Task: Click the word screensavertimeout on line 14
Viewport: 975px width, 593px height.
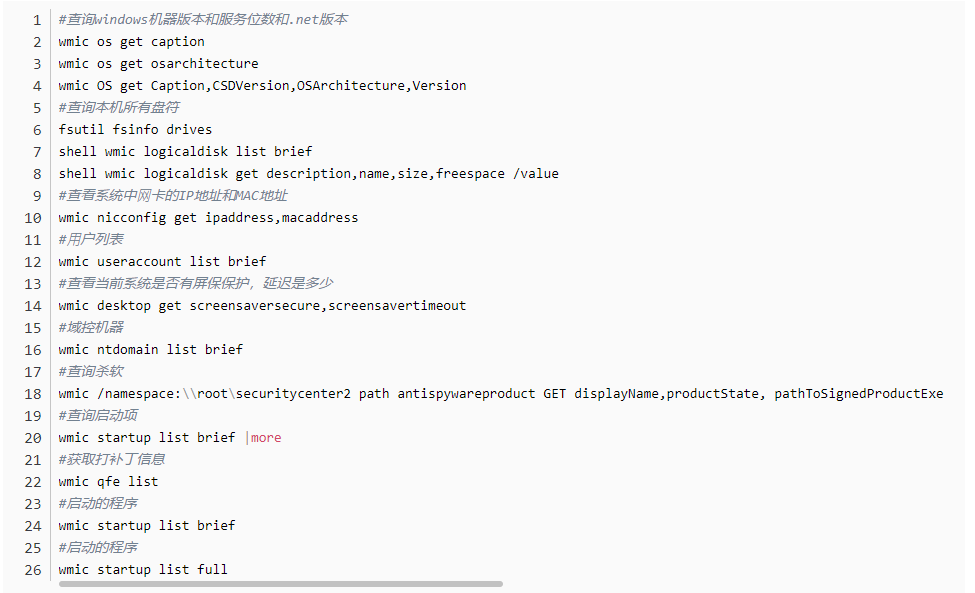Action: [x=397, y=306]
